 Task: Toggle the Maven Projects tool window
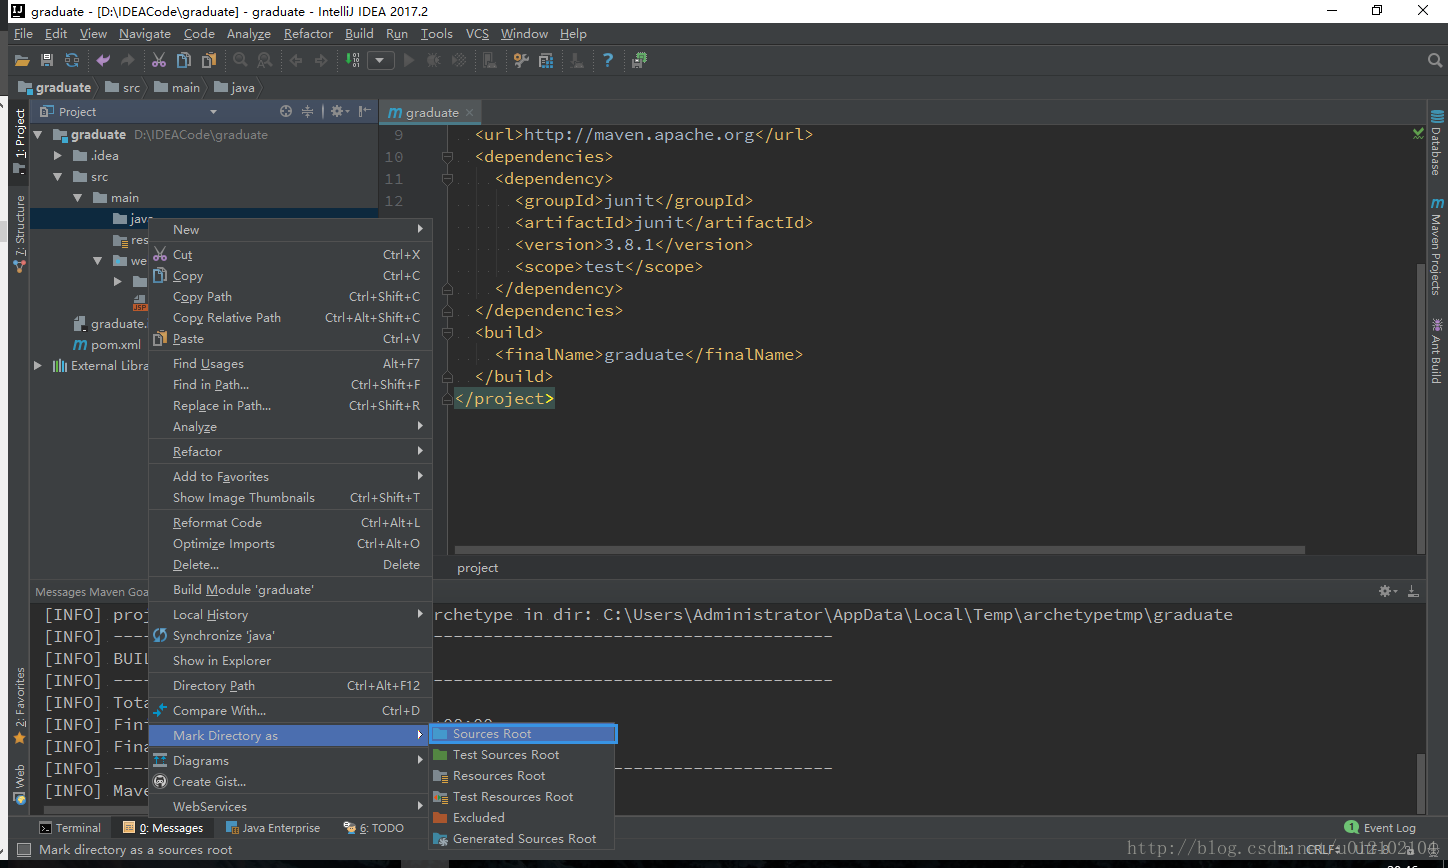(x=1436, y=246)
